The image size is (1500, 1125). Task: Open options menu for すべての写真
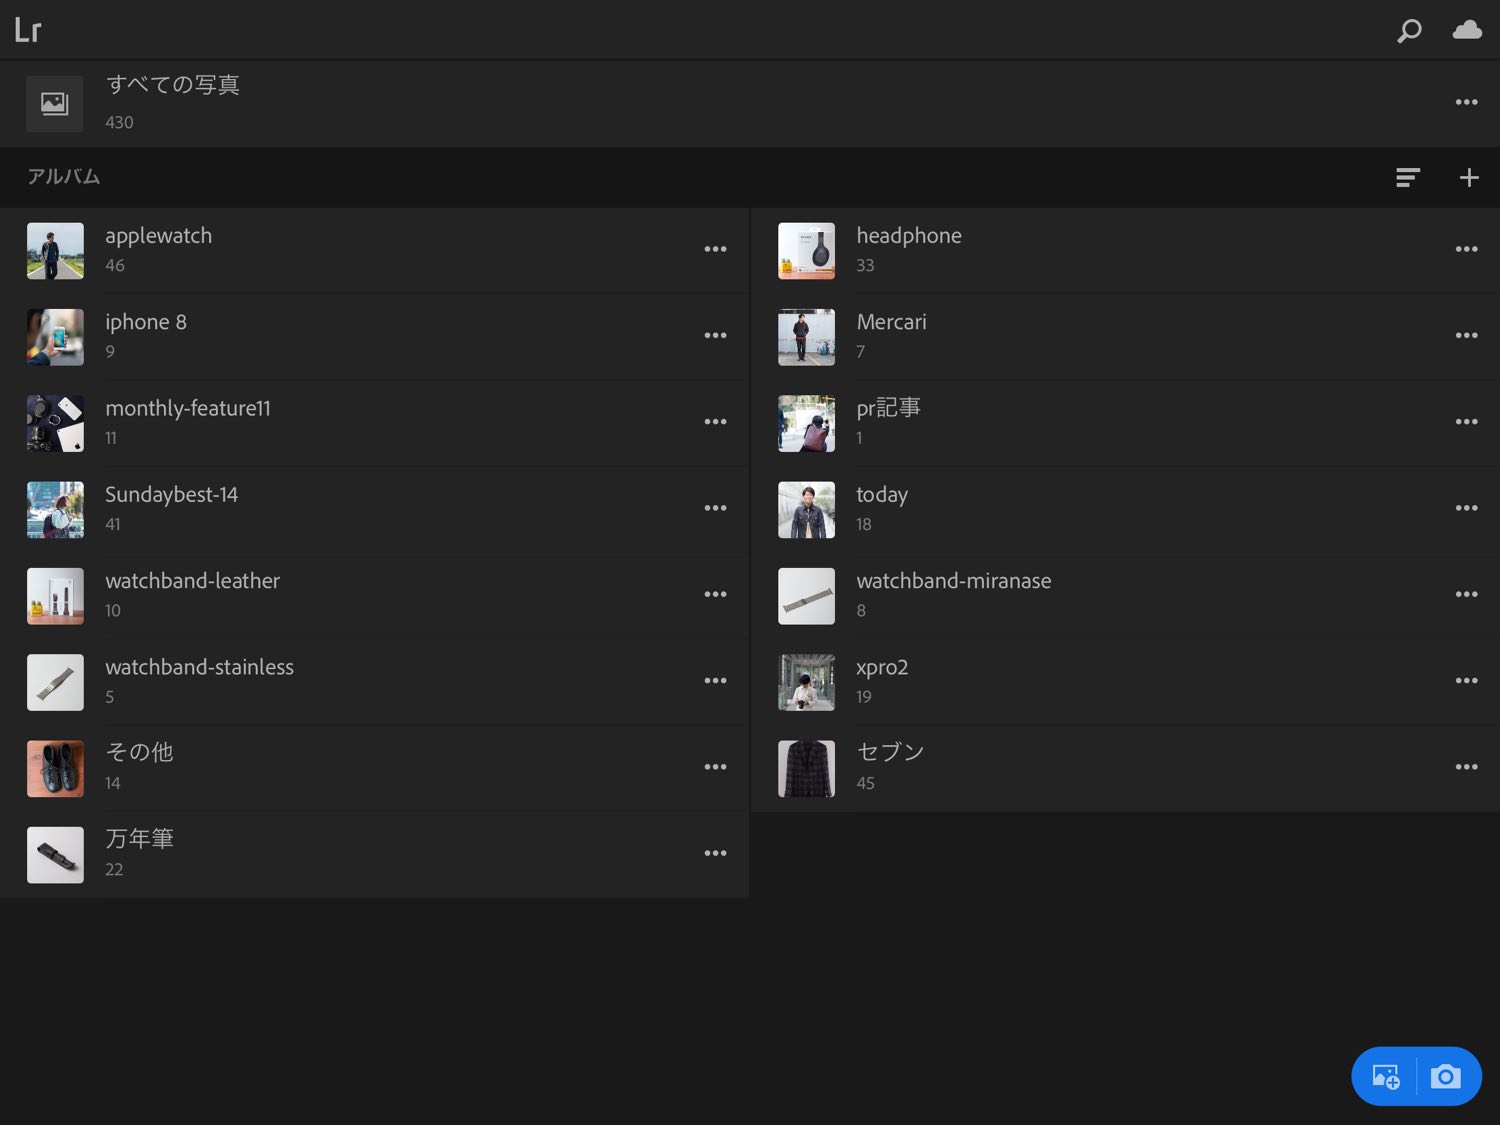click(1466, 102)
